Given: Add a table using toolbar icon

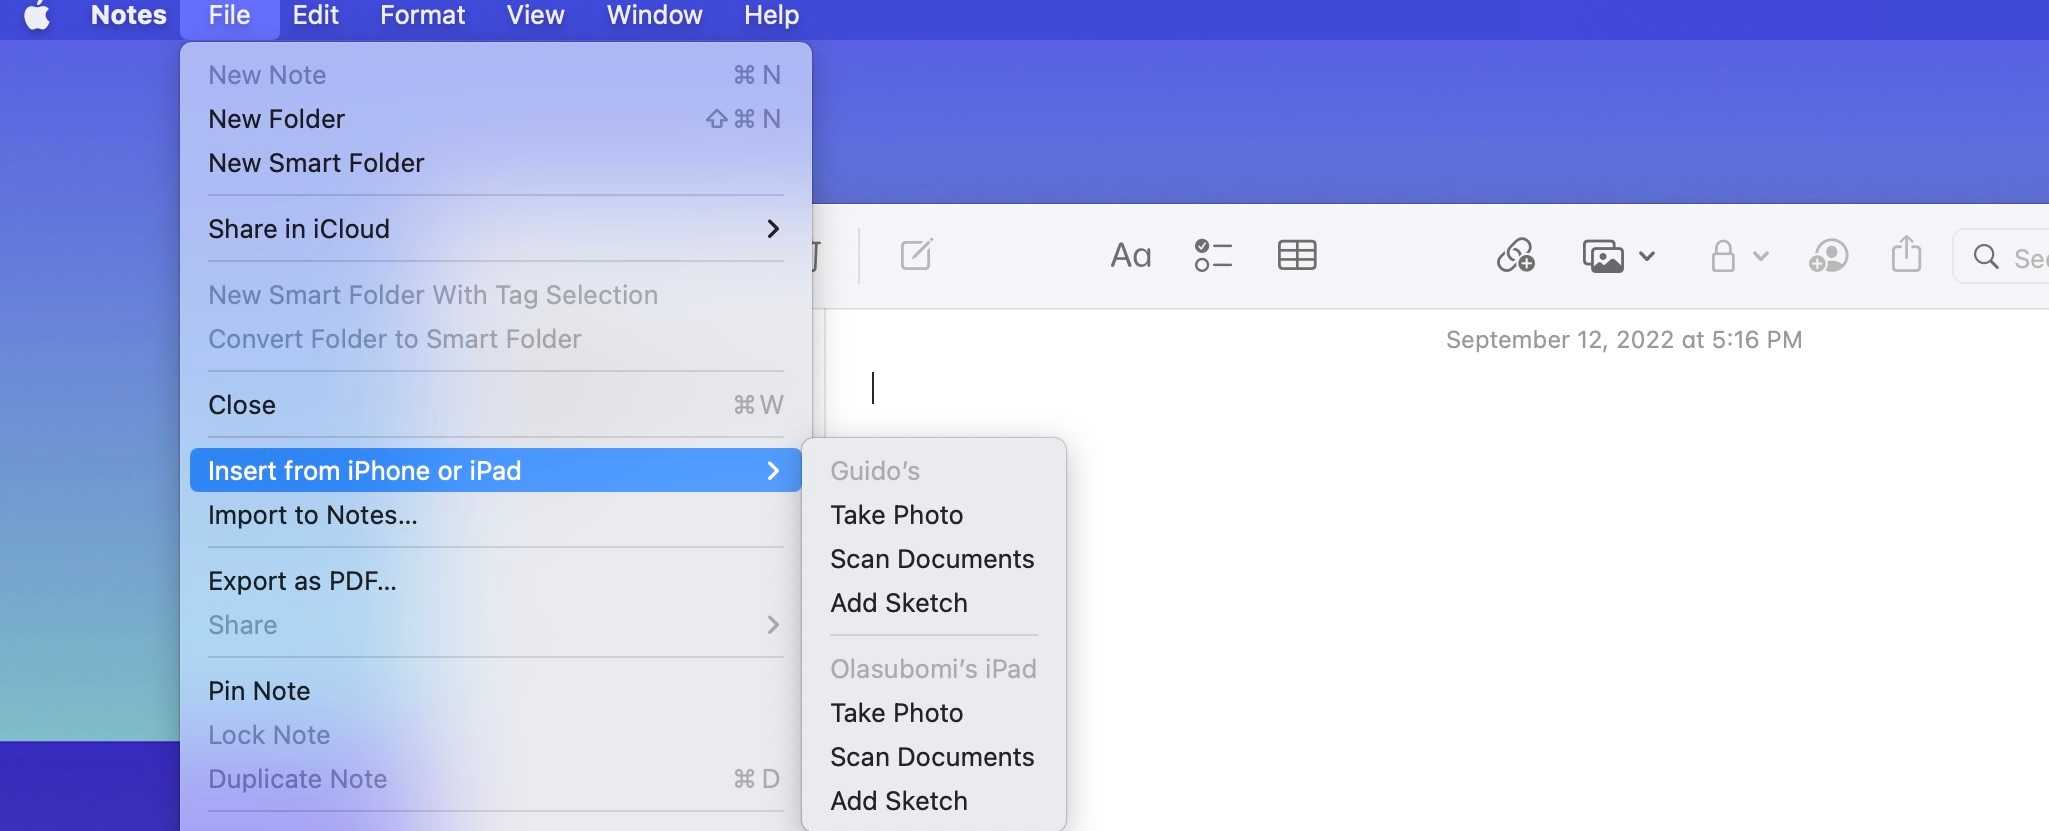Looking at the screenshot, I should (1296, 256).
